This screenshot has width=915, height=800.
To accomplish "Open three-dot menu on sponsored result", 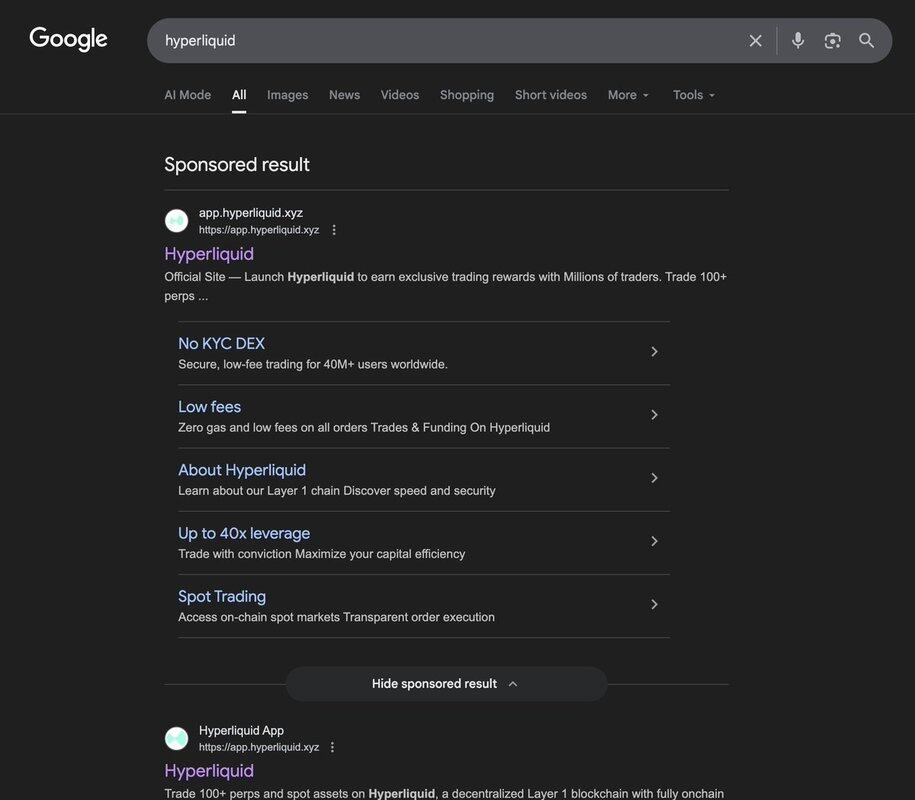I will pyautogui.click(x=334, y=230).
